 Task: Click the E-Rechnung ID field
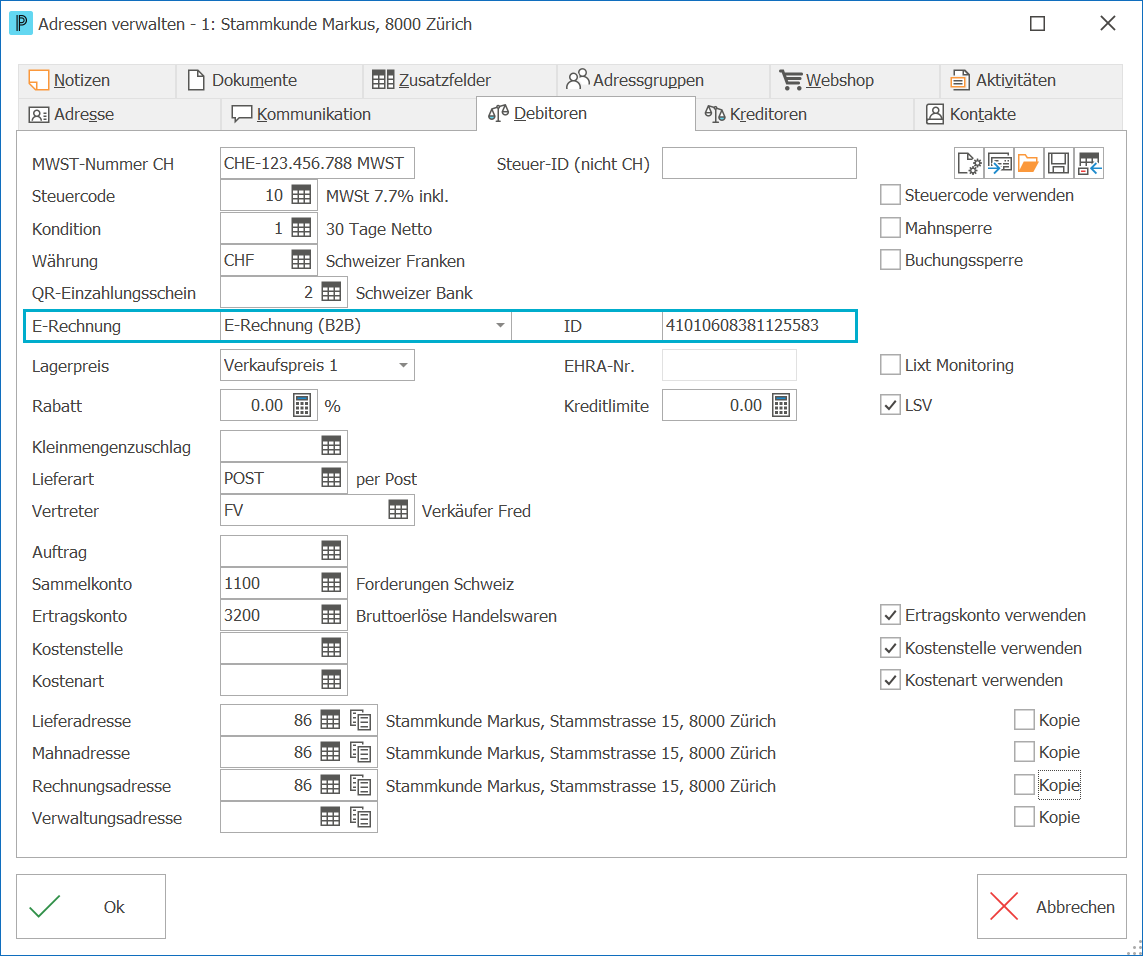pyautogui.click(x=758, y=325)
